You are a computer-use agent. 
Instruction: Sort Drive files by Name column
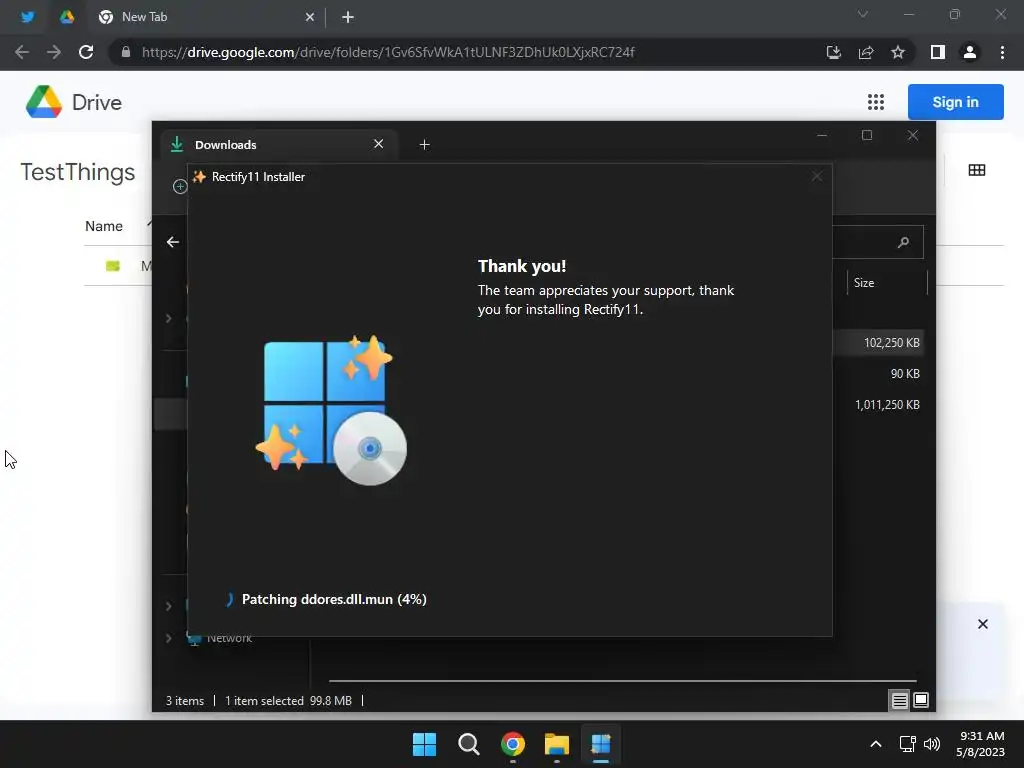point(104,226)
